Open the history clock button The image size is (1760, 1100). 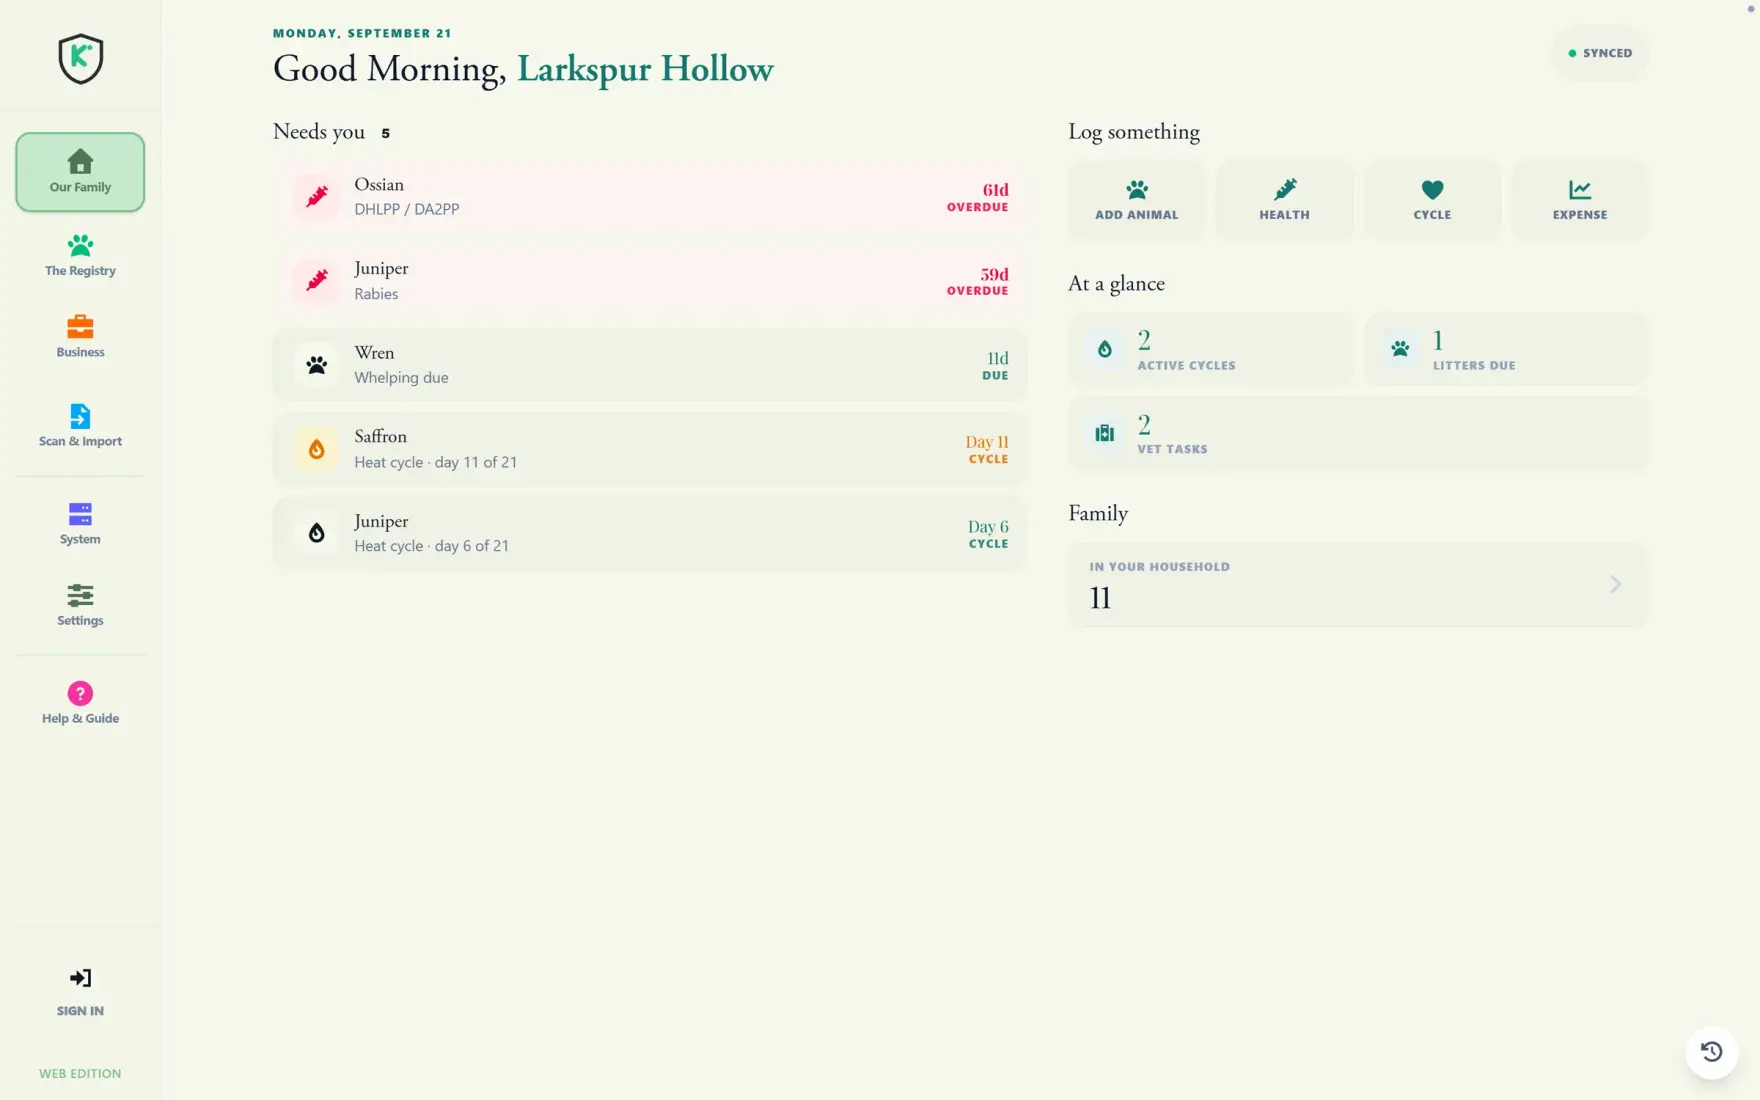pyautogui.click(x=1711, y=1052)
